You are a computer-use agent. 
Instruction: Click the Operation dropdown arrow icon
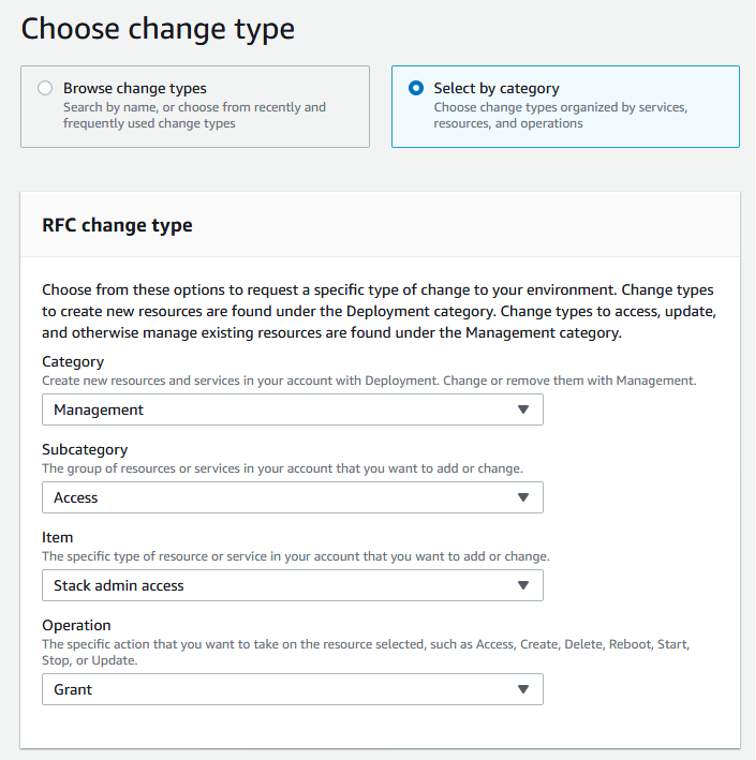click(x=522, y=689)
